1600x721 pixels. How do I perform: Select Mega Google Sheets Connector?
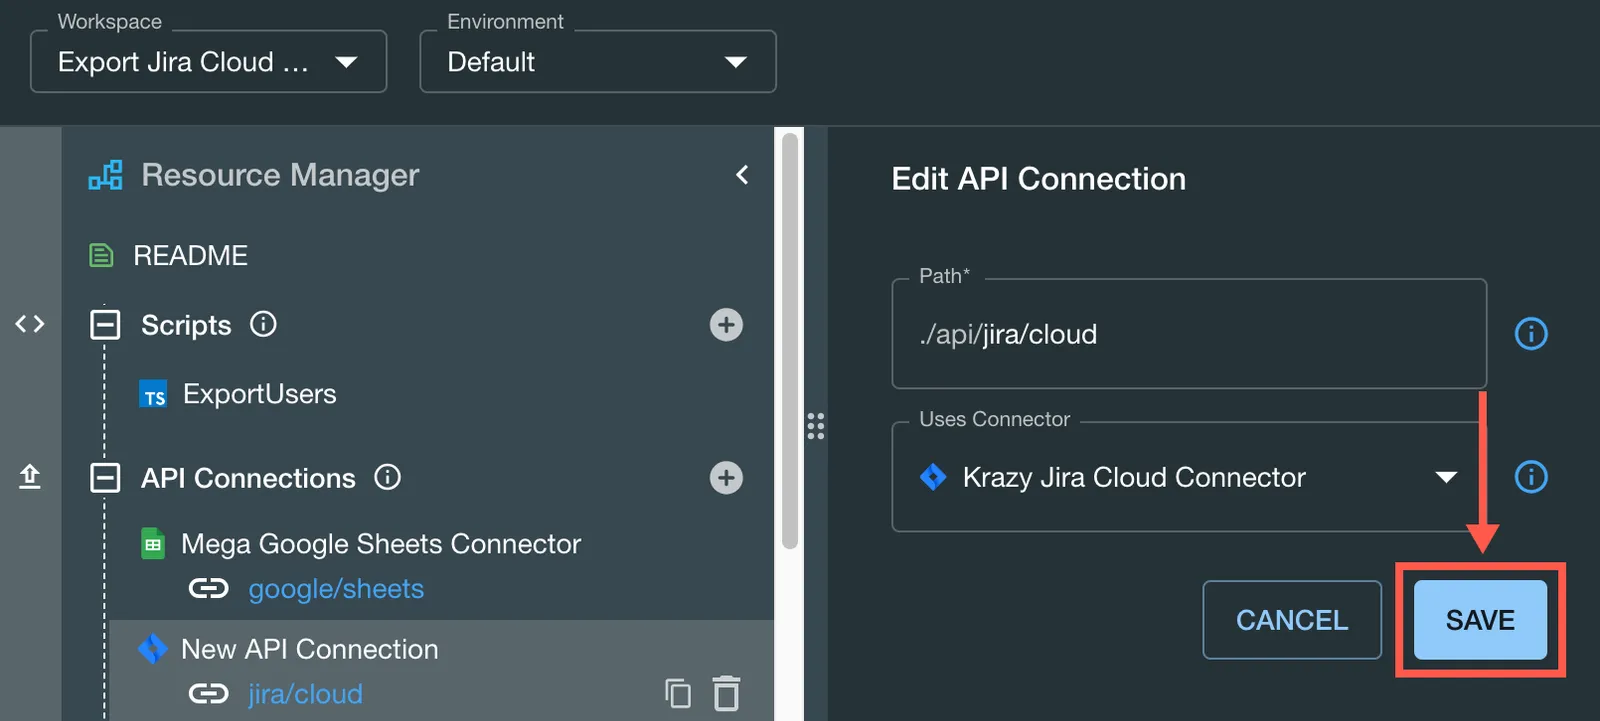[380, 544]
